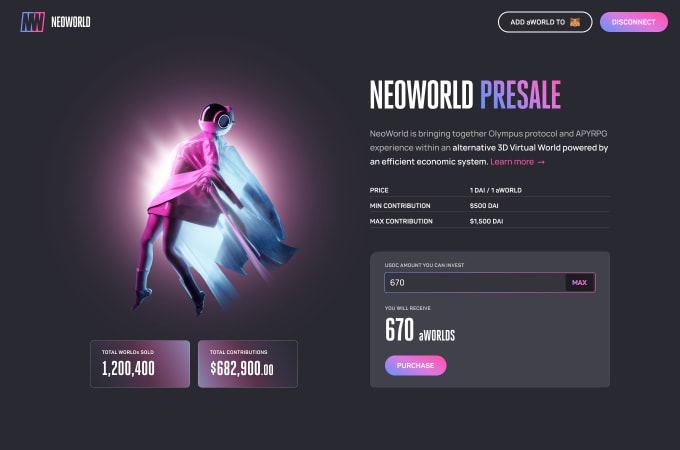Click the NEOWORLD wordmark in header

coord(71,22)
